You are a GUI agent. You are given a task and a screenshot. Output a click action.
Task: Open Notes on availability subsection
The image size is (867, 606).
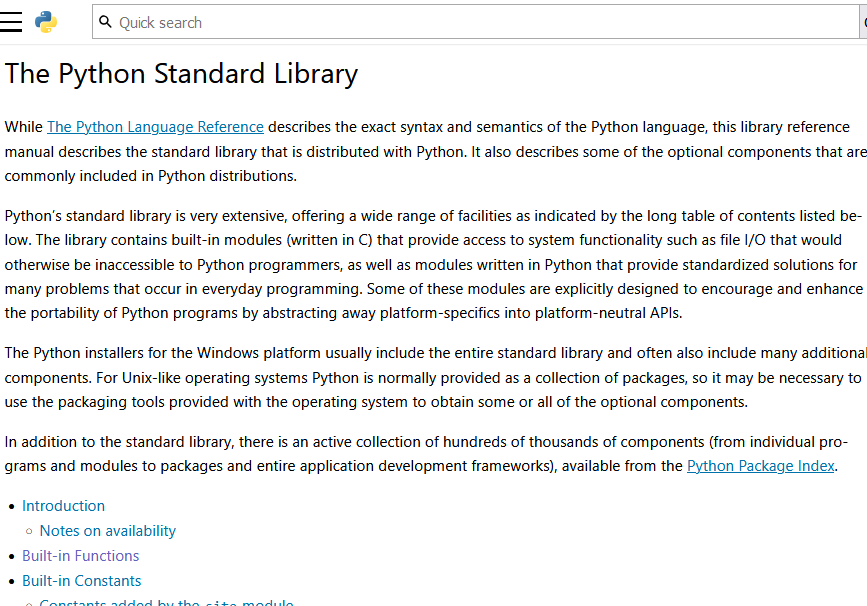tap(108, 531)
